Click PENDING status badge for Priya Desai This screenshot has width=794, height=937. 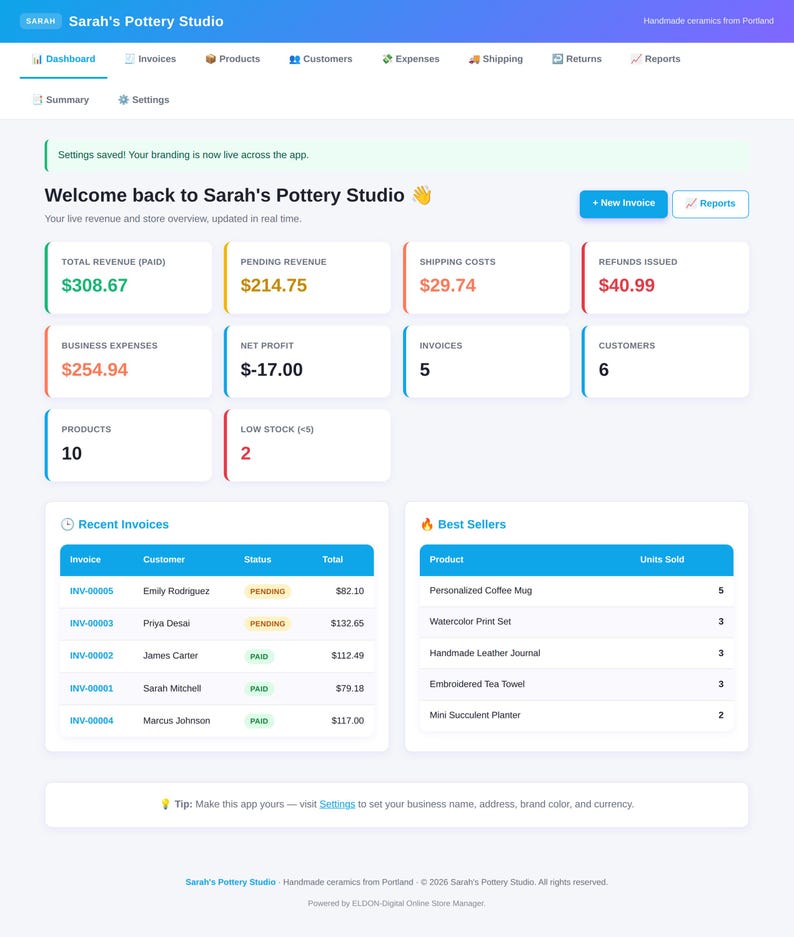(267, 624)
